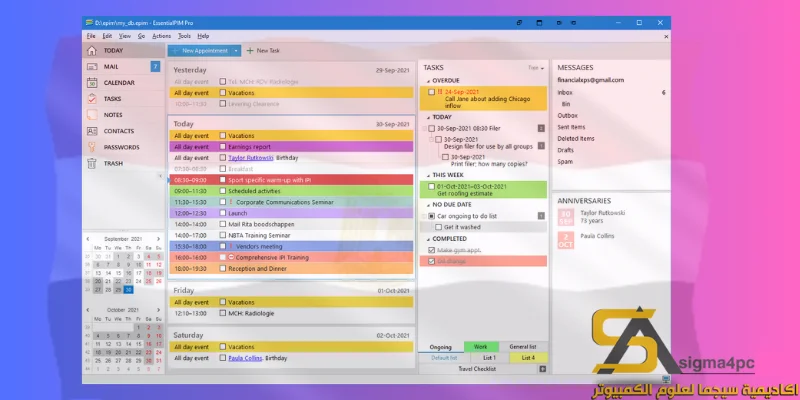Click previous arrow of October 2021 mini calendar

click(x=88, y=310)
